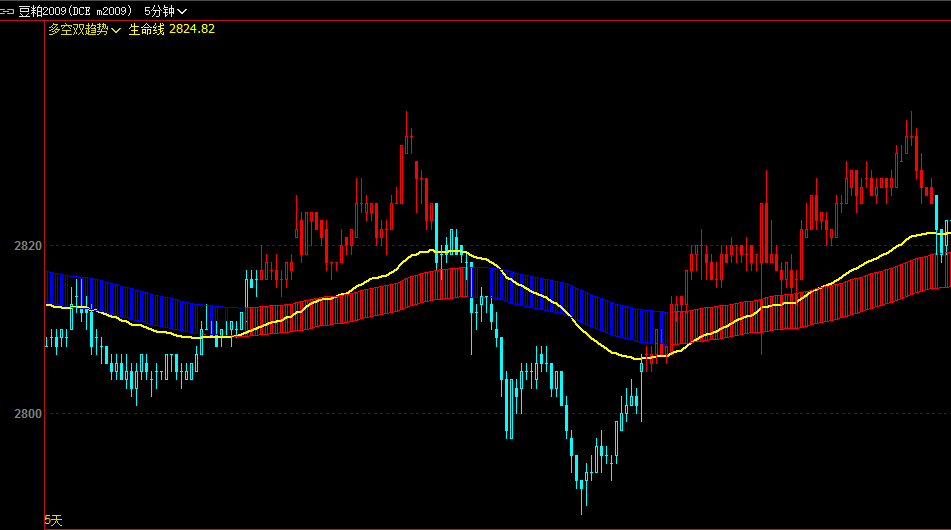Click the 豆粕2009(DCE m2009) contract title
The image size is (951, 530).
coord(75,12)
